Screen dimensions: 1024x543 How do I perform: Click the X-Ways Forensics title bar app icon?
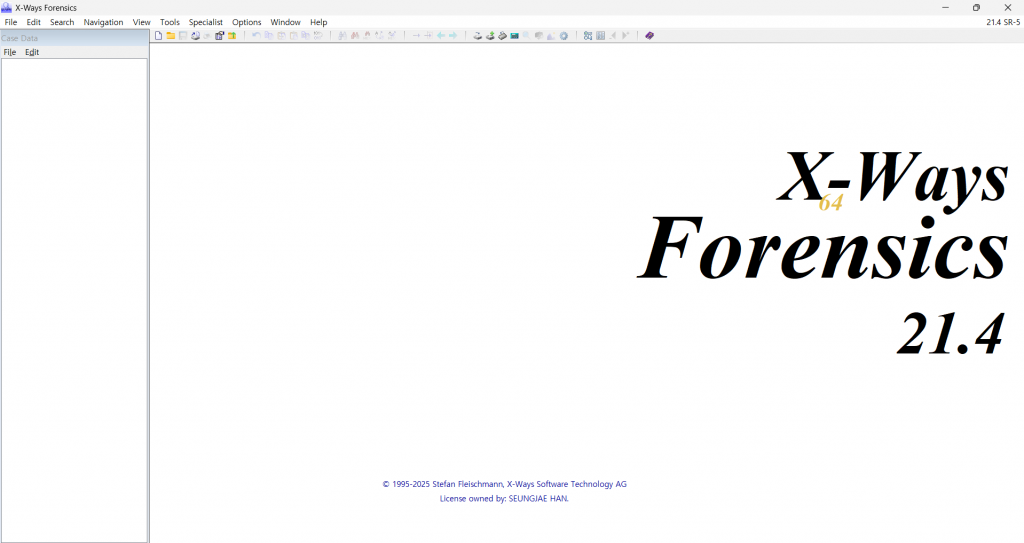click(x=7, y=7)
